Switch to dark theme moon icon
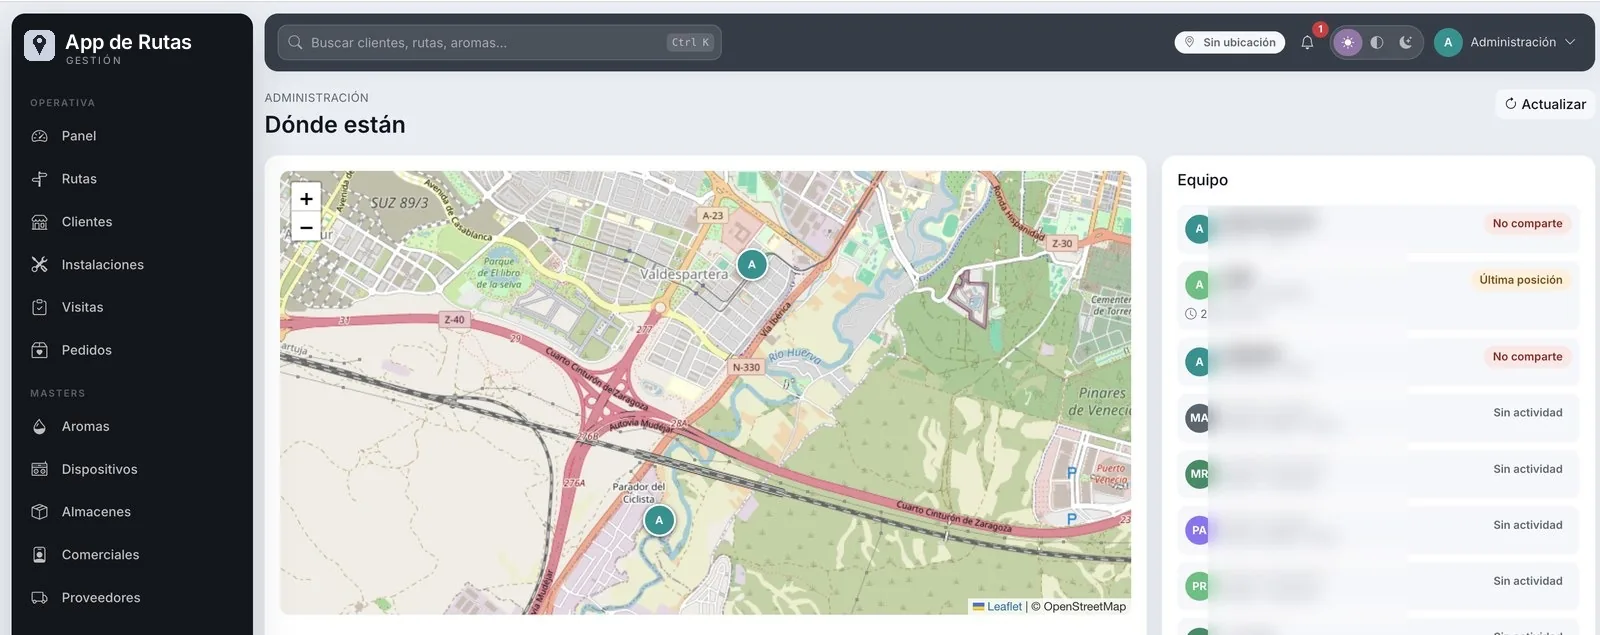Viewport: 1600px width, 635px height. point(1406,42)
